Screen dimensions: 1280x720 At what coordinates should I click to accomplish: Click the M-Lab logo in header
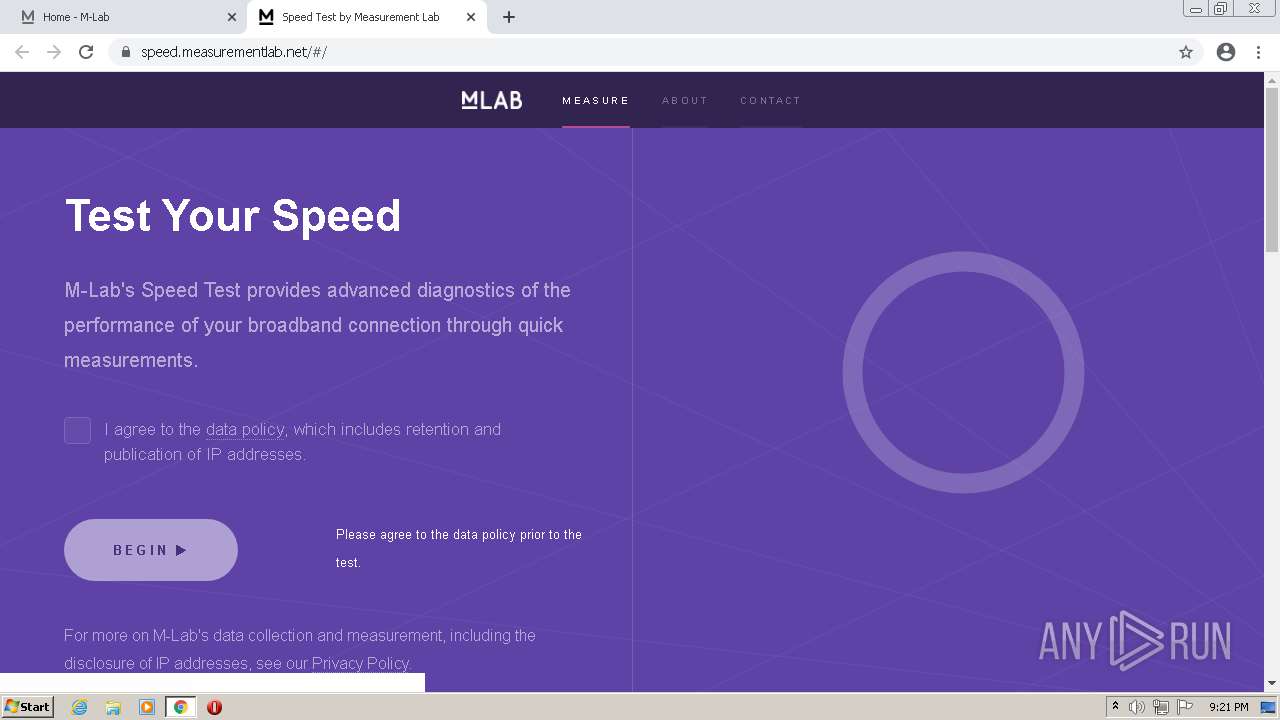[x=492, y=100]
